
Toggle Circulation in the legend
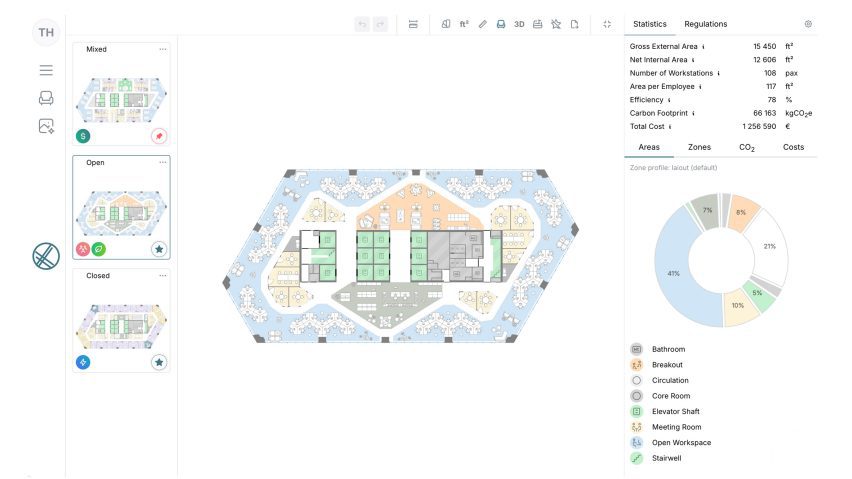[x=660, y=380]
